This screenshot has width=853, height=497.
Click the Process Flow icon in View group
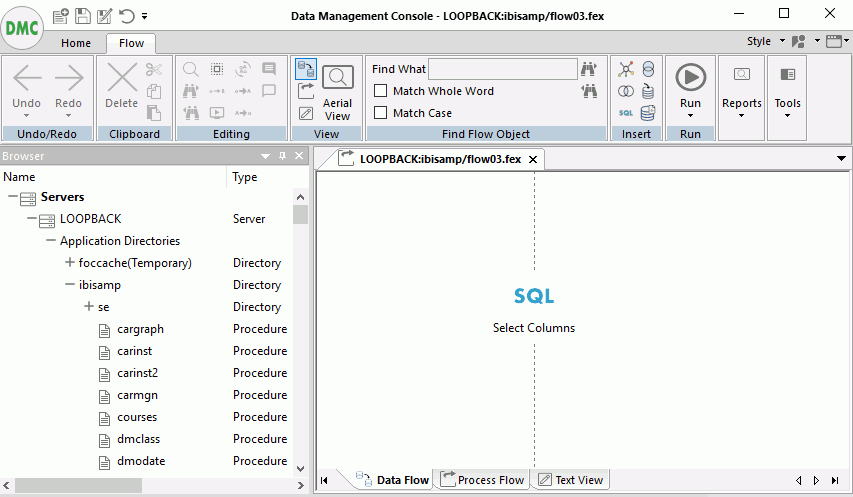[x=306, y=91]
